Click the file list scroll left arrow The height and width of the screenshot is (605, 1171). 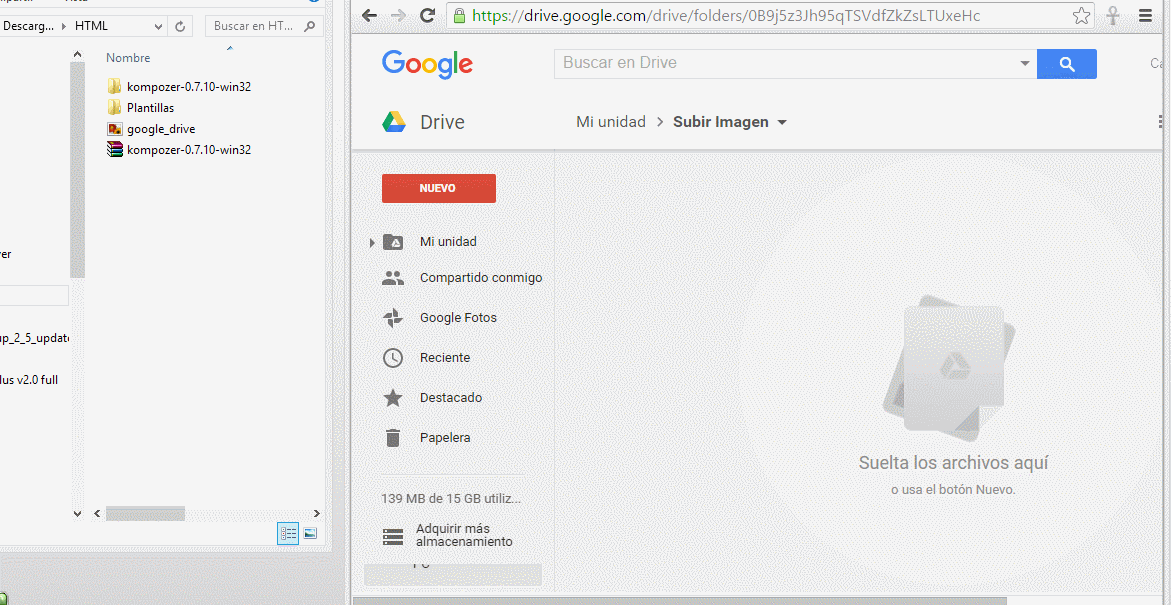pos(97,514)
